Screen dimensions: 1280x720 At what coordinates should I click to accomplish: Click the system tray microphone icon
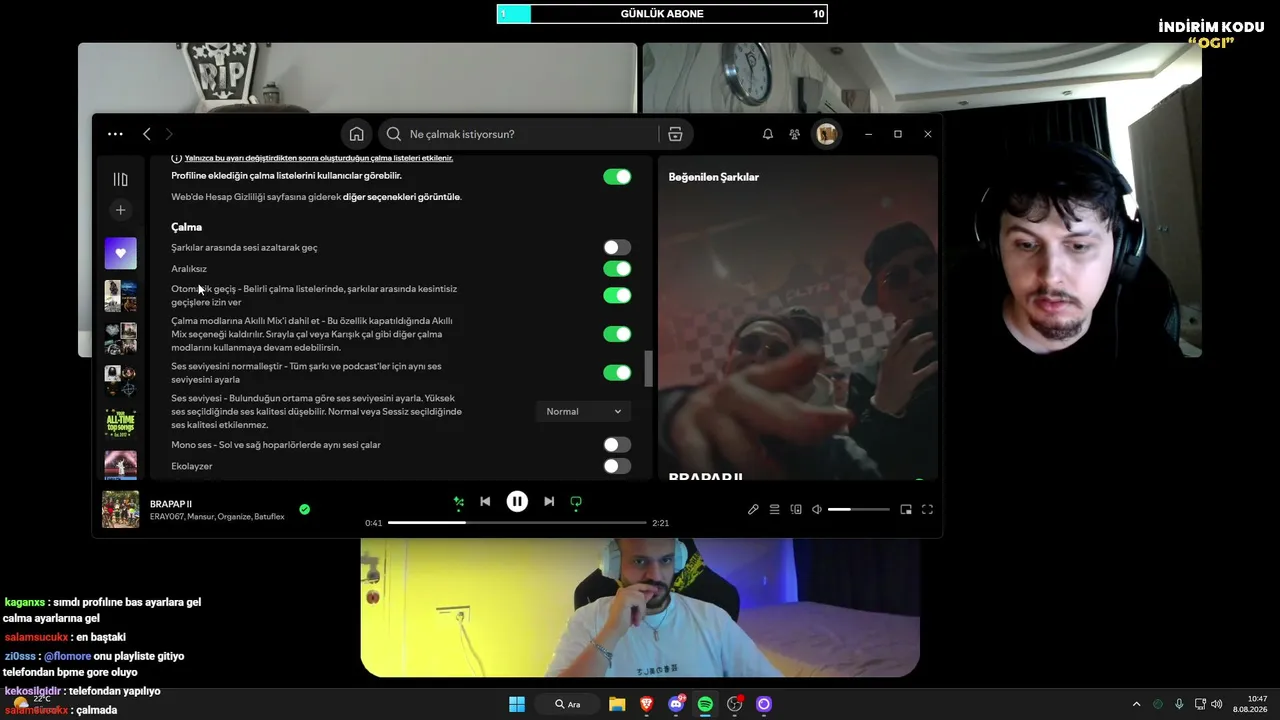click(1179, 704)
